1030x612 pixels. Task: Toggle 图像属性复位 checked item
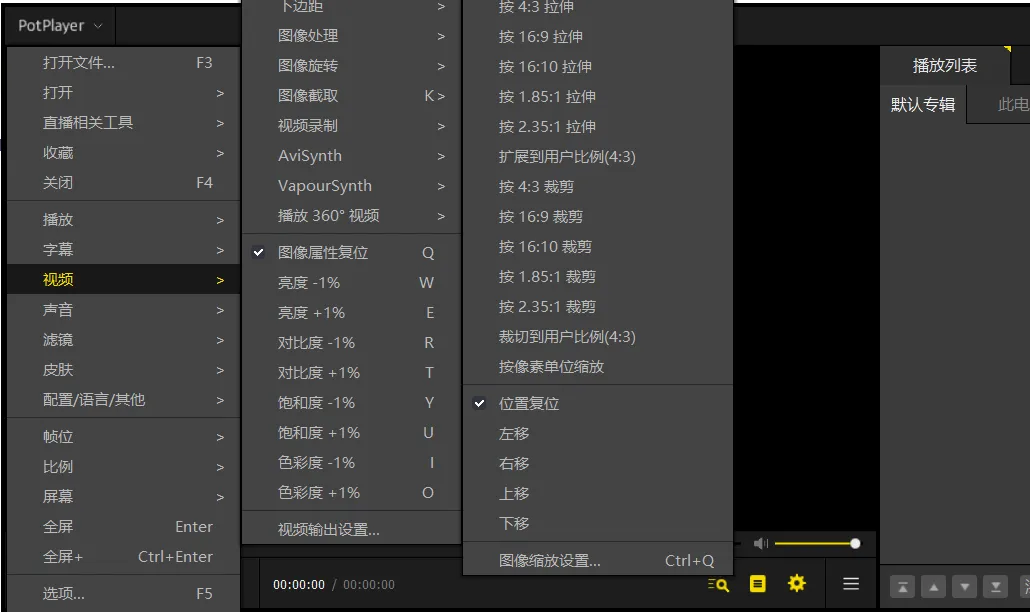point(351,253)
